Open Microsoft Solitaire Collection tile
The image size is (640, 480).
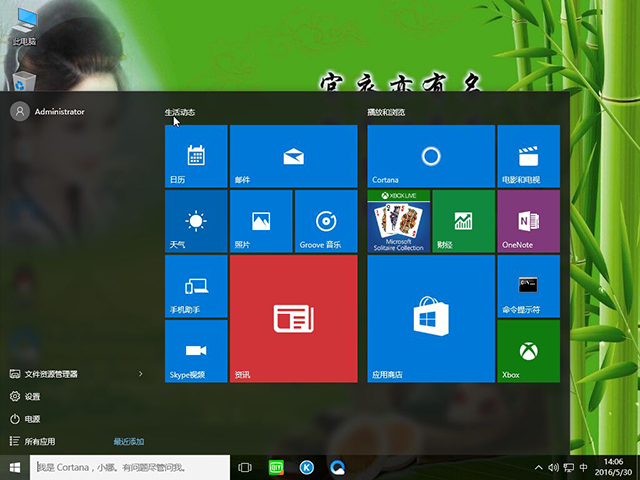pyautogui.click(x=398, y=221)
